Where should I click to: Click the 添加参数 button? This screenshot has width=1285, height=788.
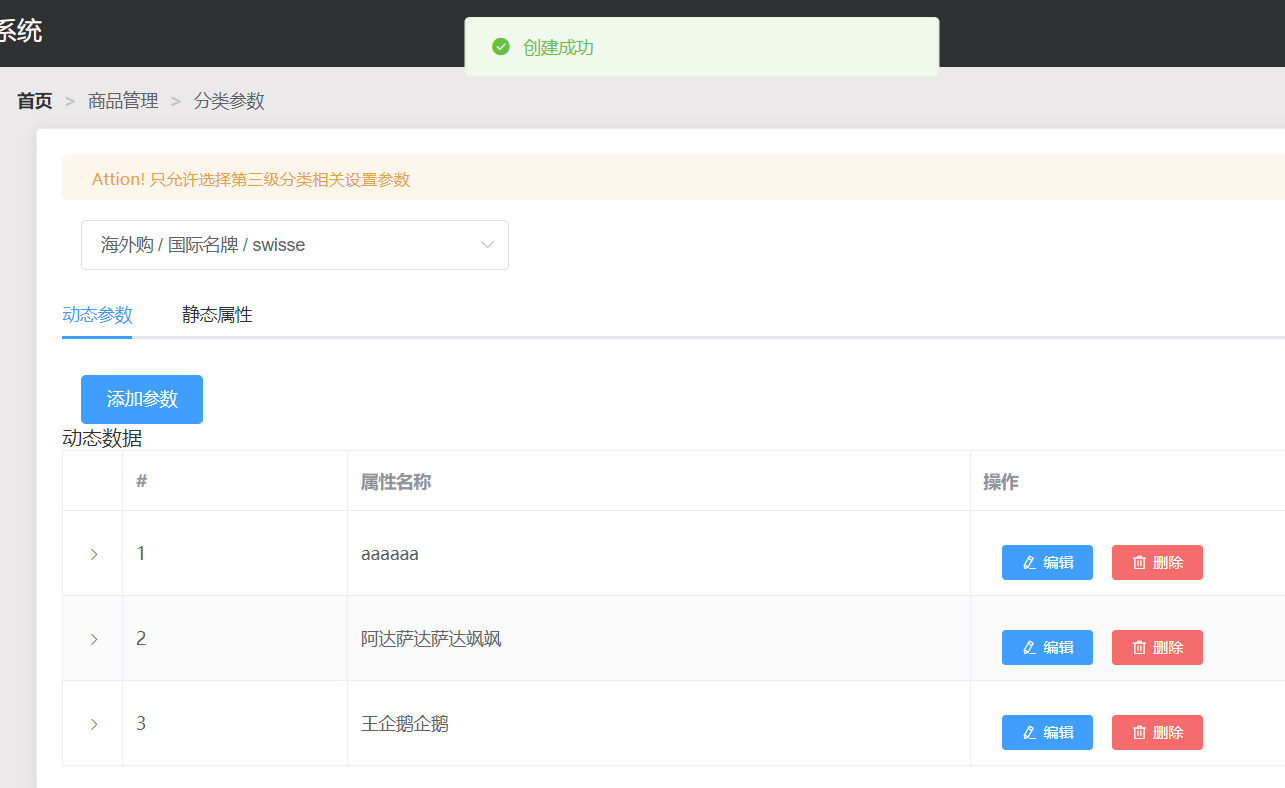click(x=141, y=399)
